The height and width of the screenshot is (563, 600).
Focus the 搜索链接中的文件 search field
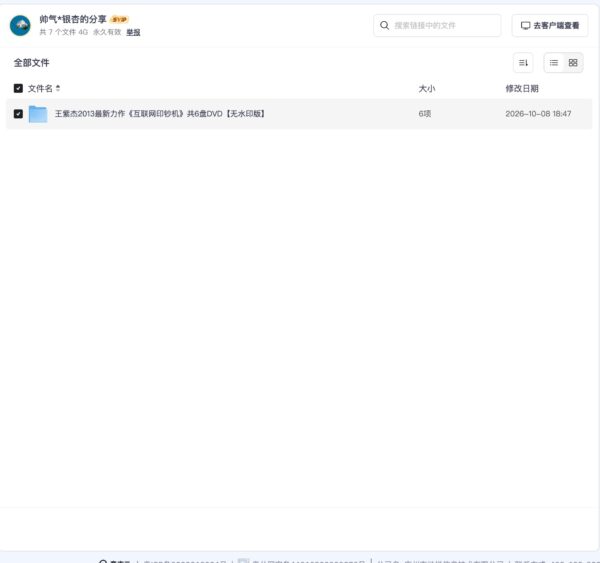(x=437, y=26)
